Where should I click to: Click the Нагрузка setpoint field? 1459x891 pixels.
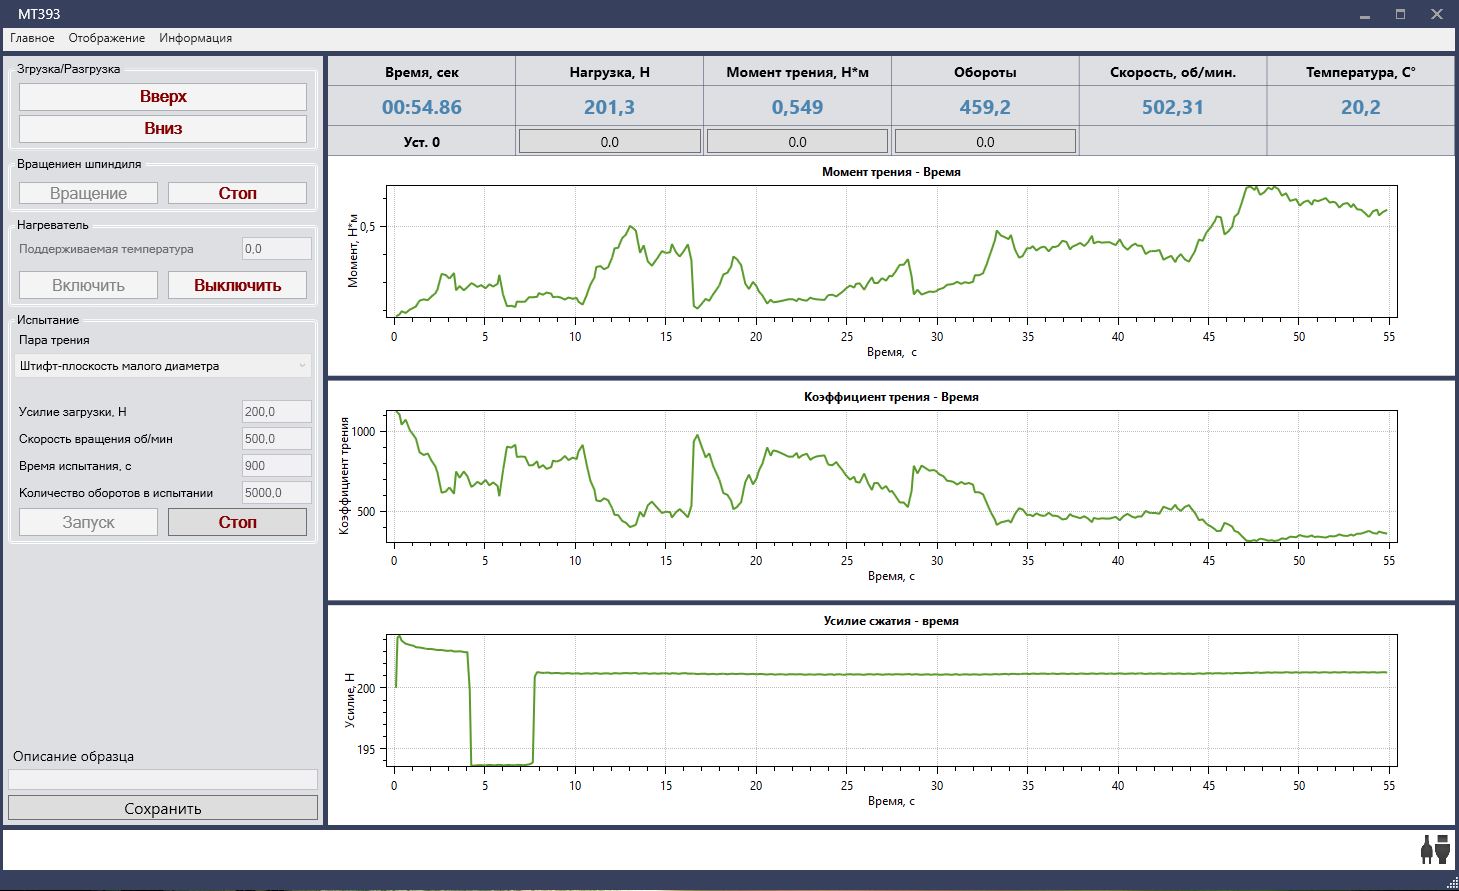coord(609,142)
